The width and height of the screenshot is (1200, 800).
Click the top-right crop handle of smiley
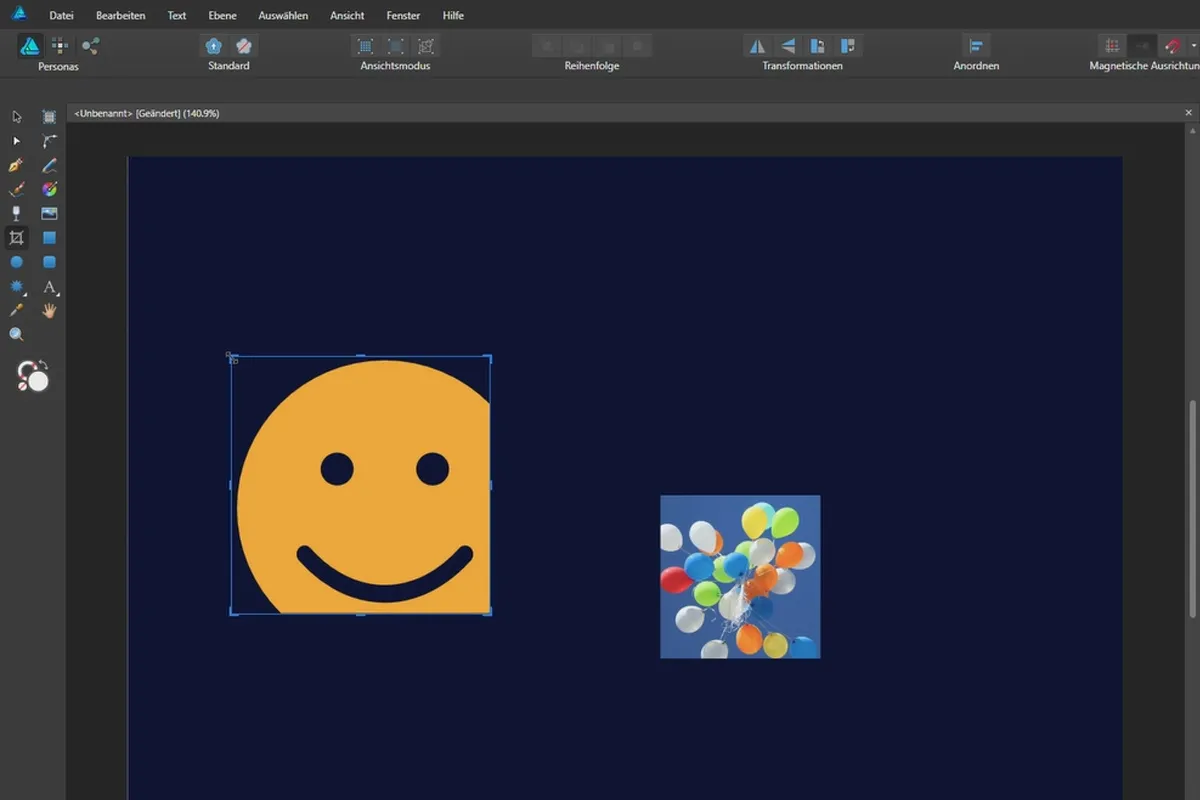pos(488,358)
